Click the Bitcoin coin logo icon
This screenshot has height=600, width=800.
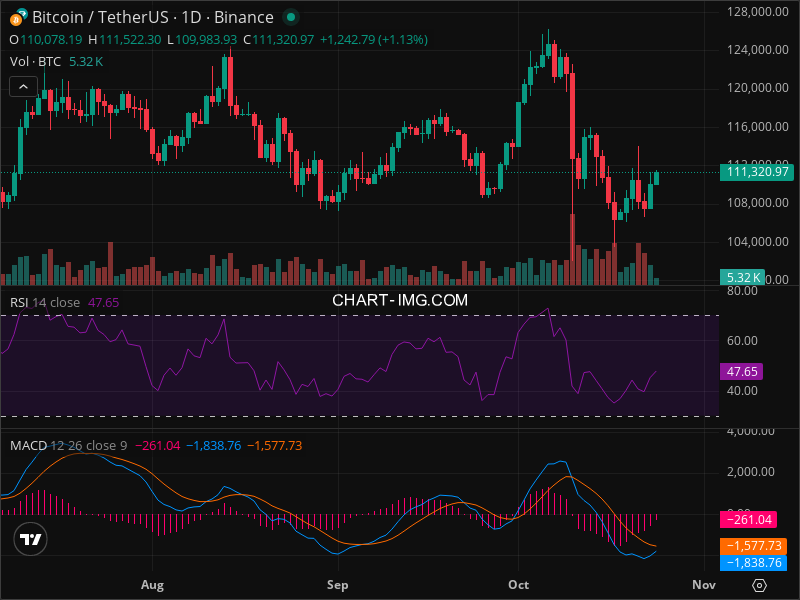(17, 17)
